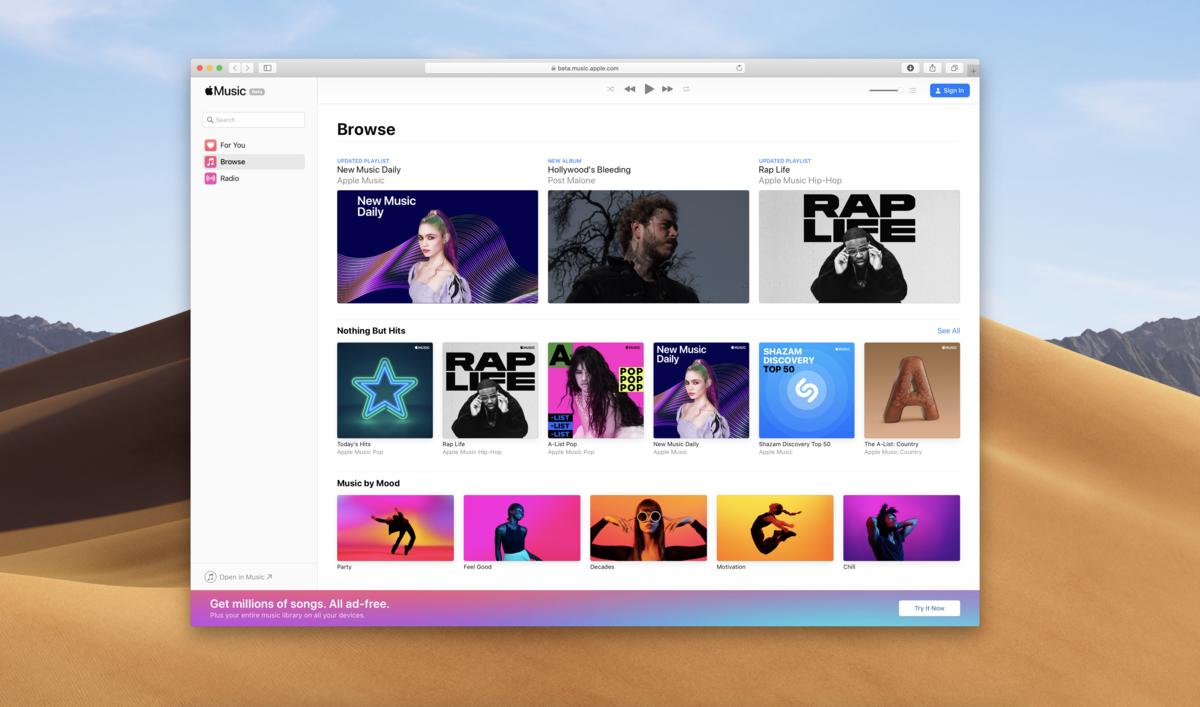
Task: Click Apple Music Hip-Hop curator text
Action: pyautogui.click(x=800, y=181)
